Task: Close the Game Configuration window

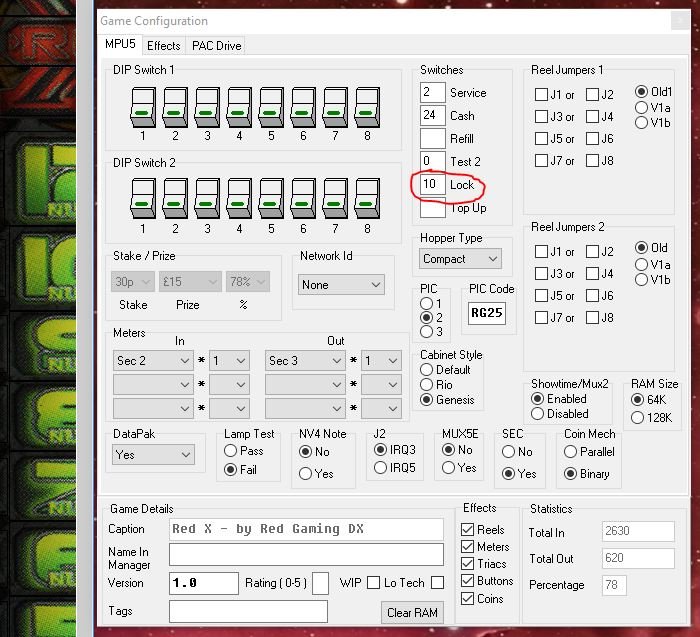Action: click(x=683, y=20)
